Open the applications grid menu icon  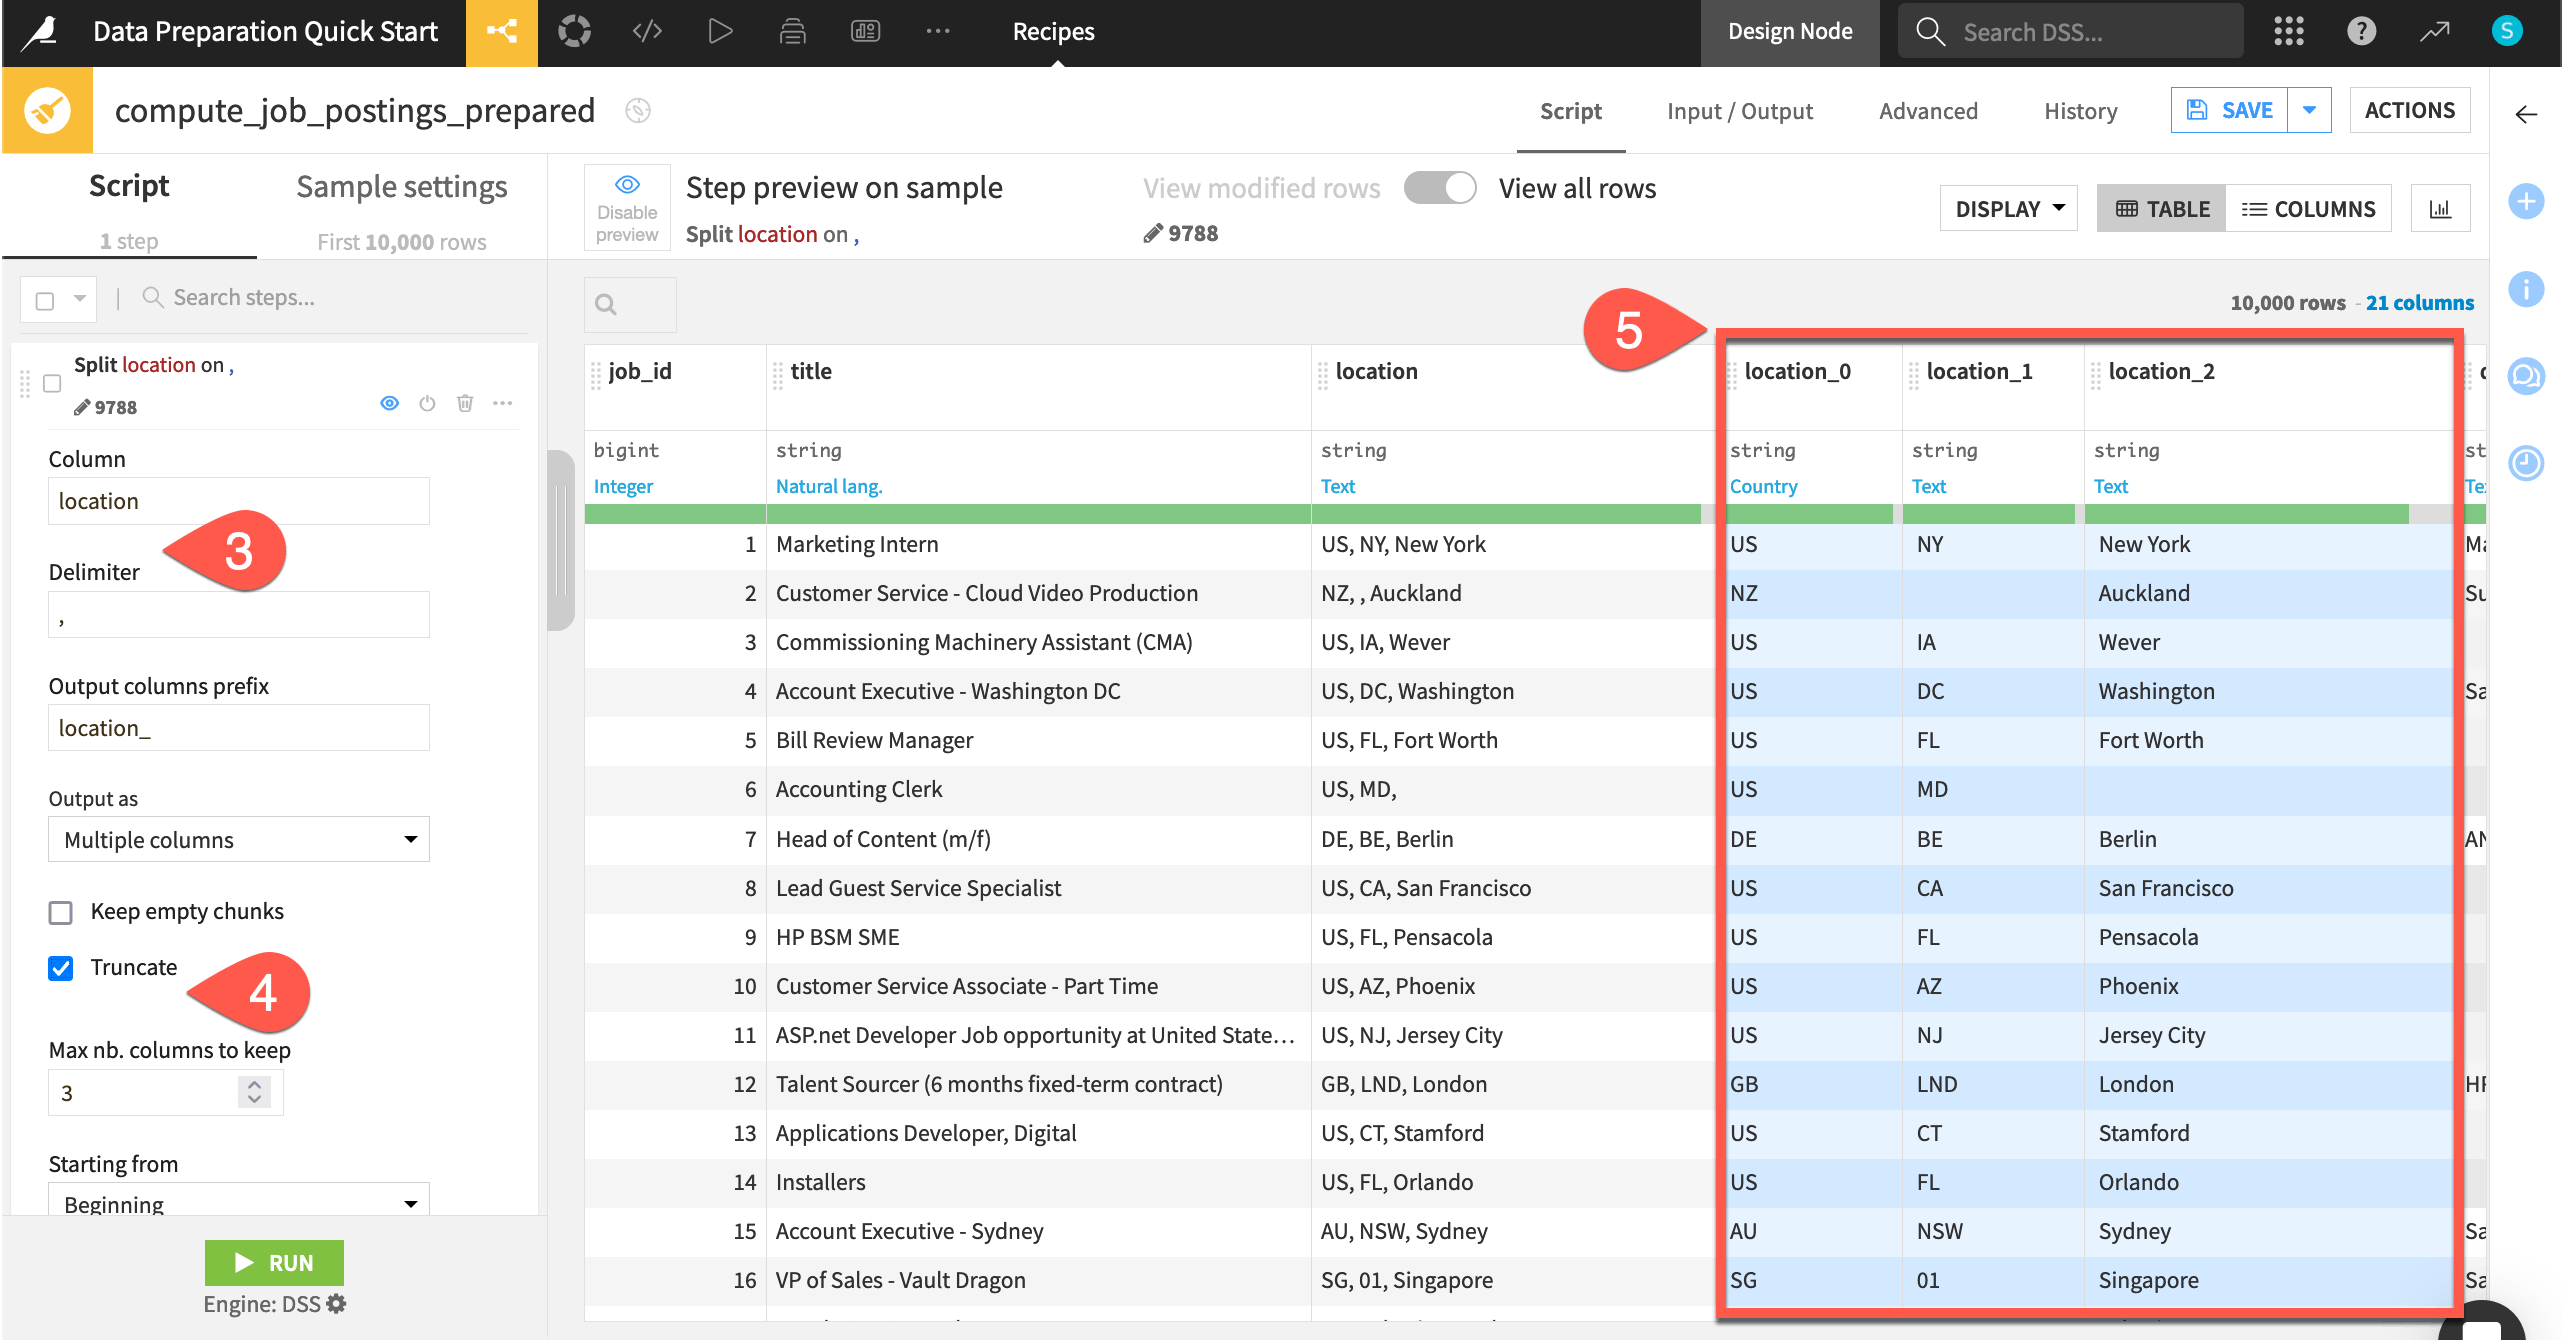coord(2288,32)
